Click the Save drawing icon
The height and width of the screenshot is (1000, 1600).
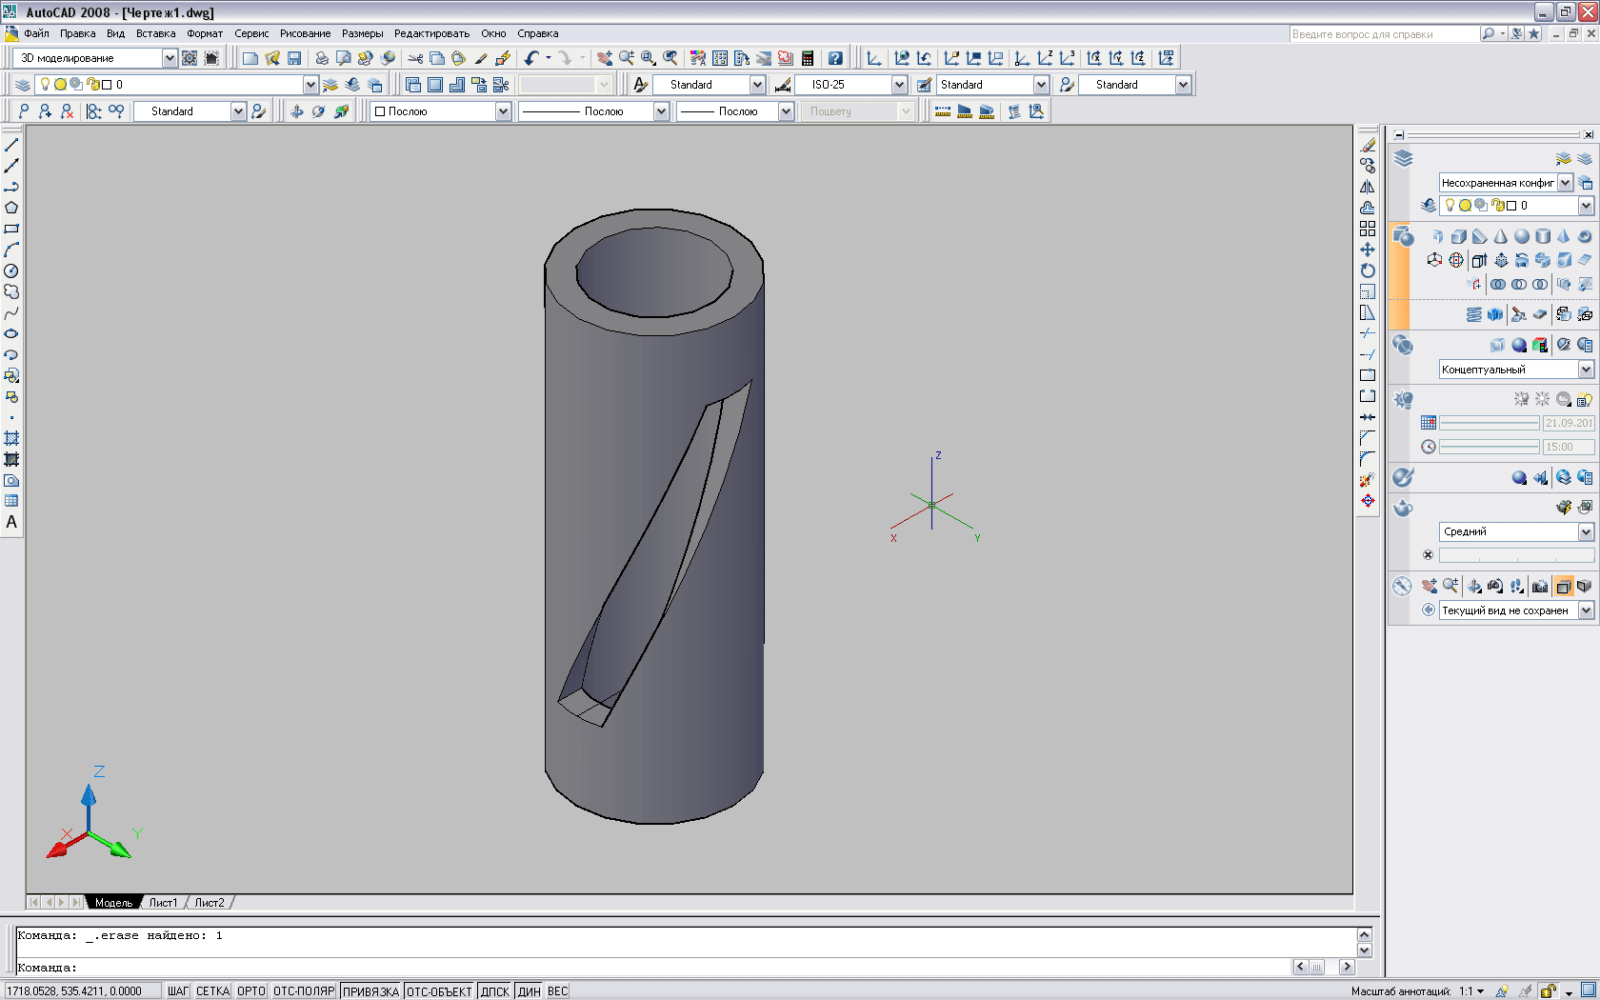294,58
